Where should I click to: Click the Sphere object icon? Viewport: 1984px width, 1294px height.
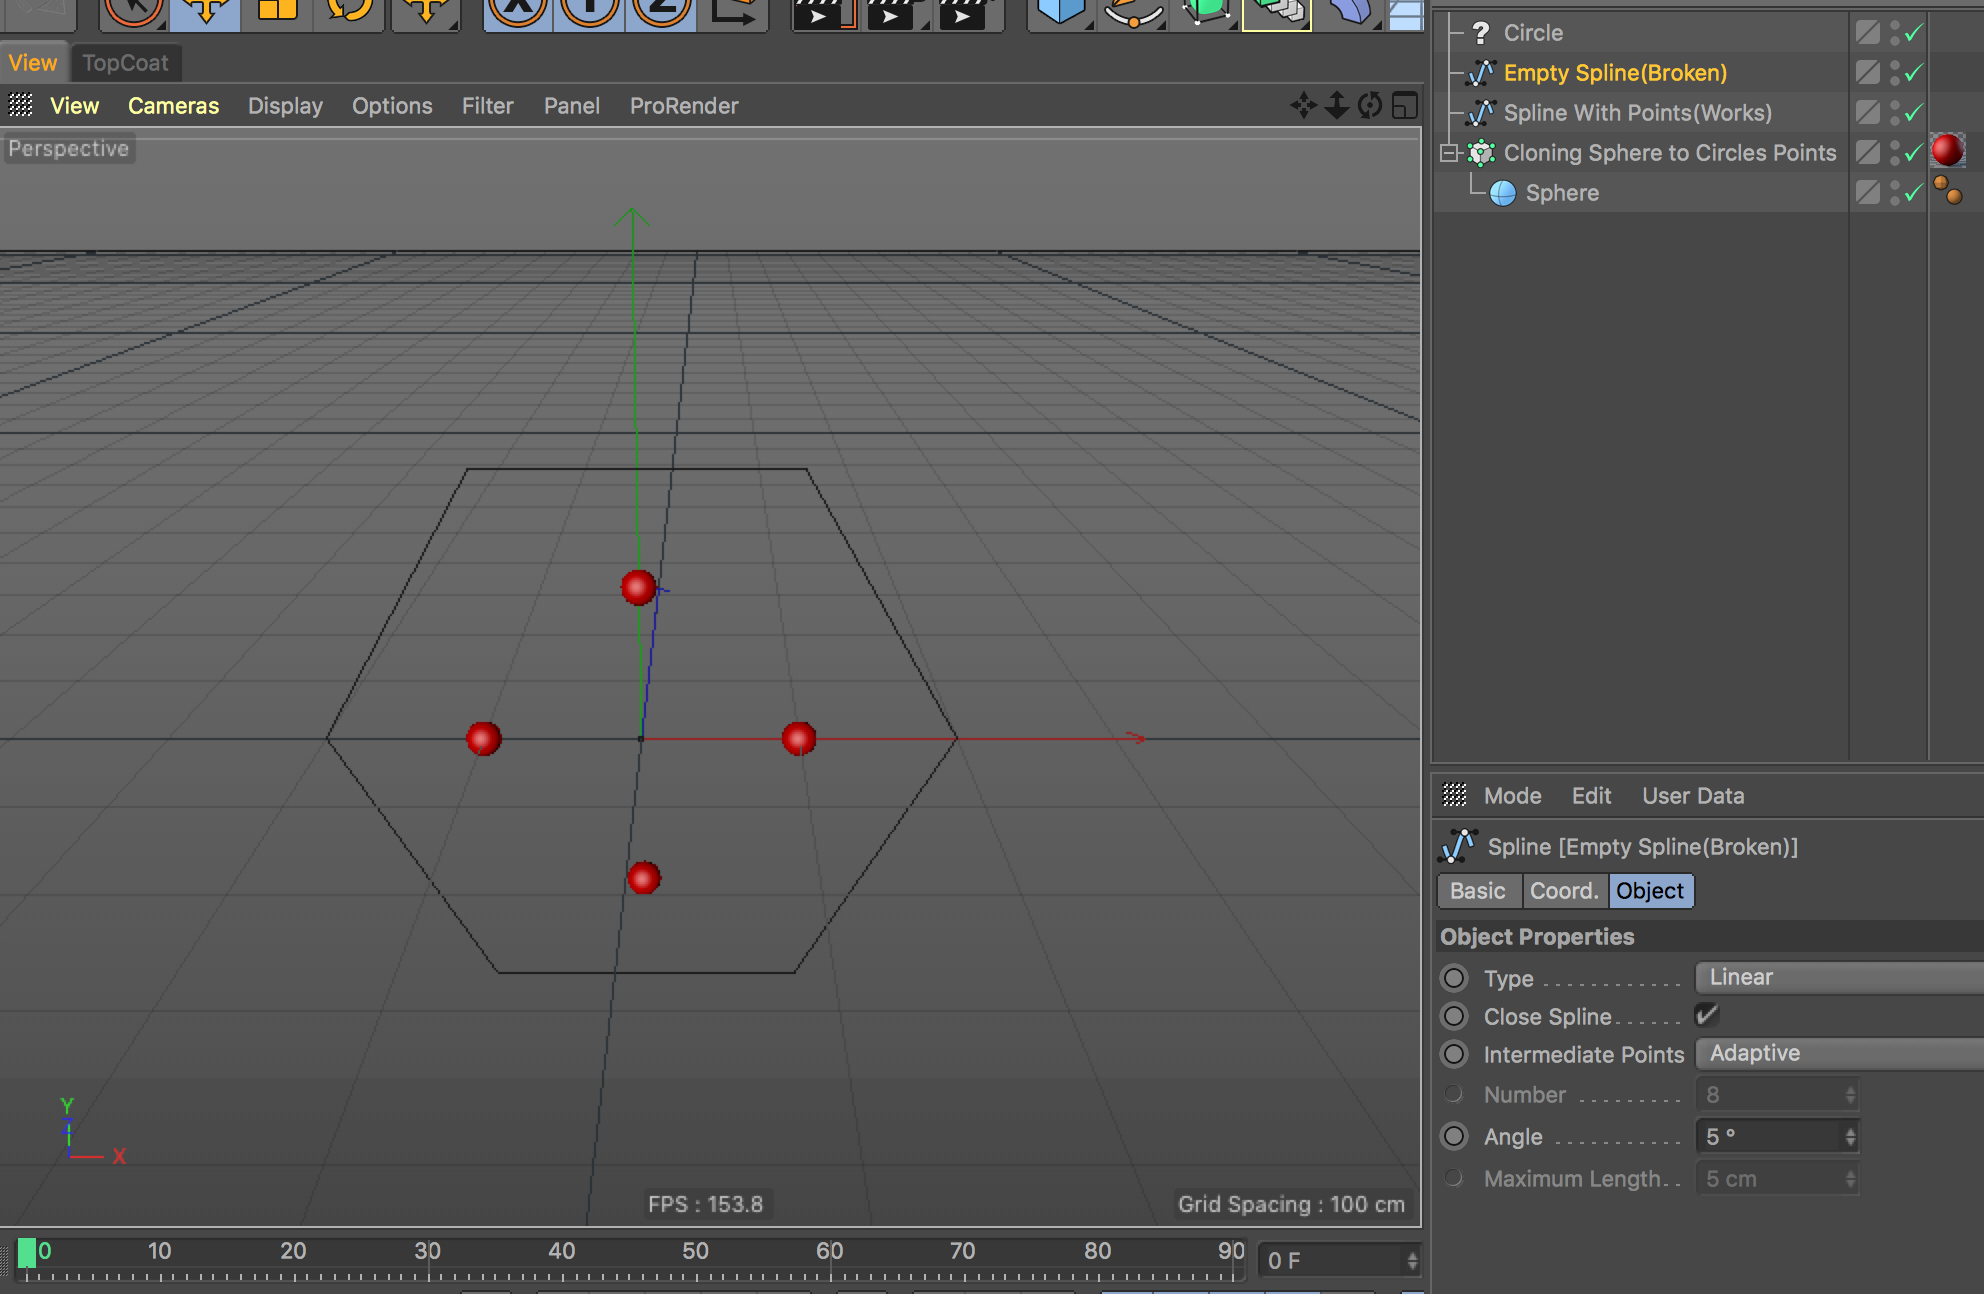1502,191
